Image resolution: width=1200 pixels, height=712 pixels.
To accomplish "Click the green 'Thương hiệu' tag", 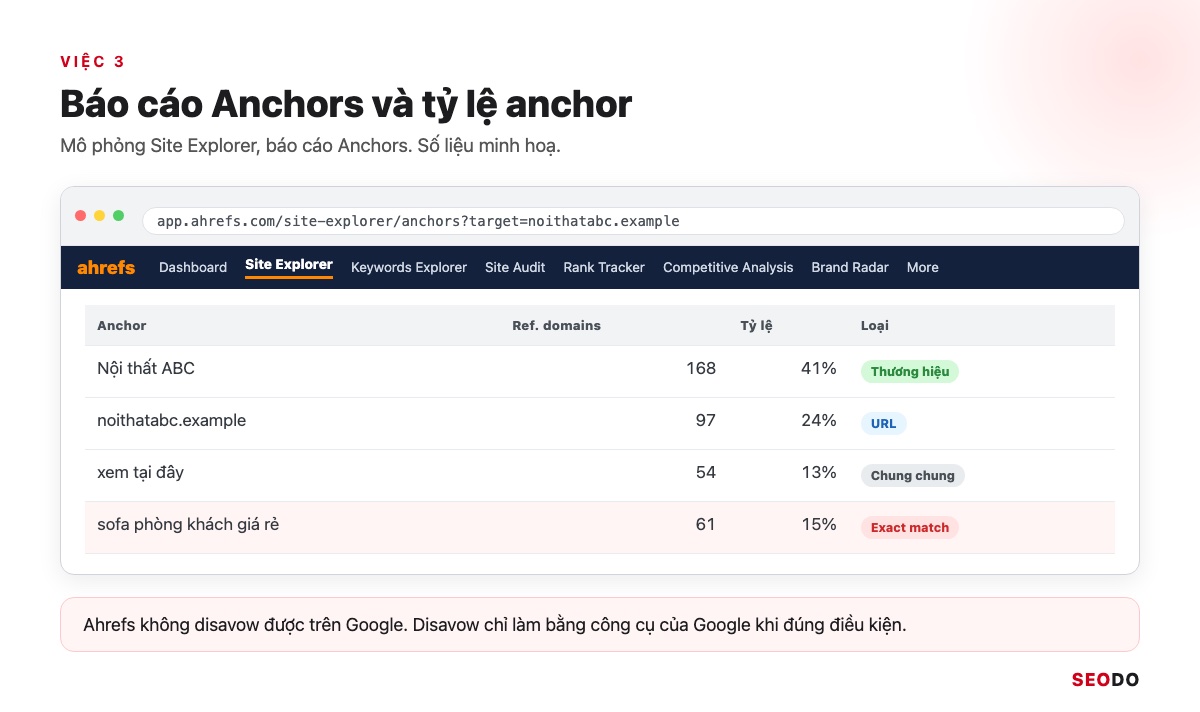I will pos(910,371).
